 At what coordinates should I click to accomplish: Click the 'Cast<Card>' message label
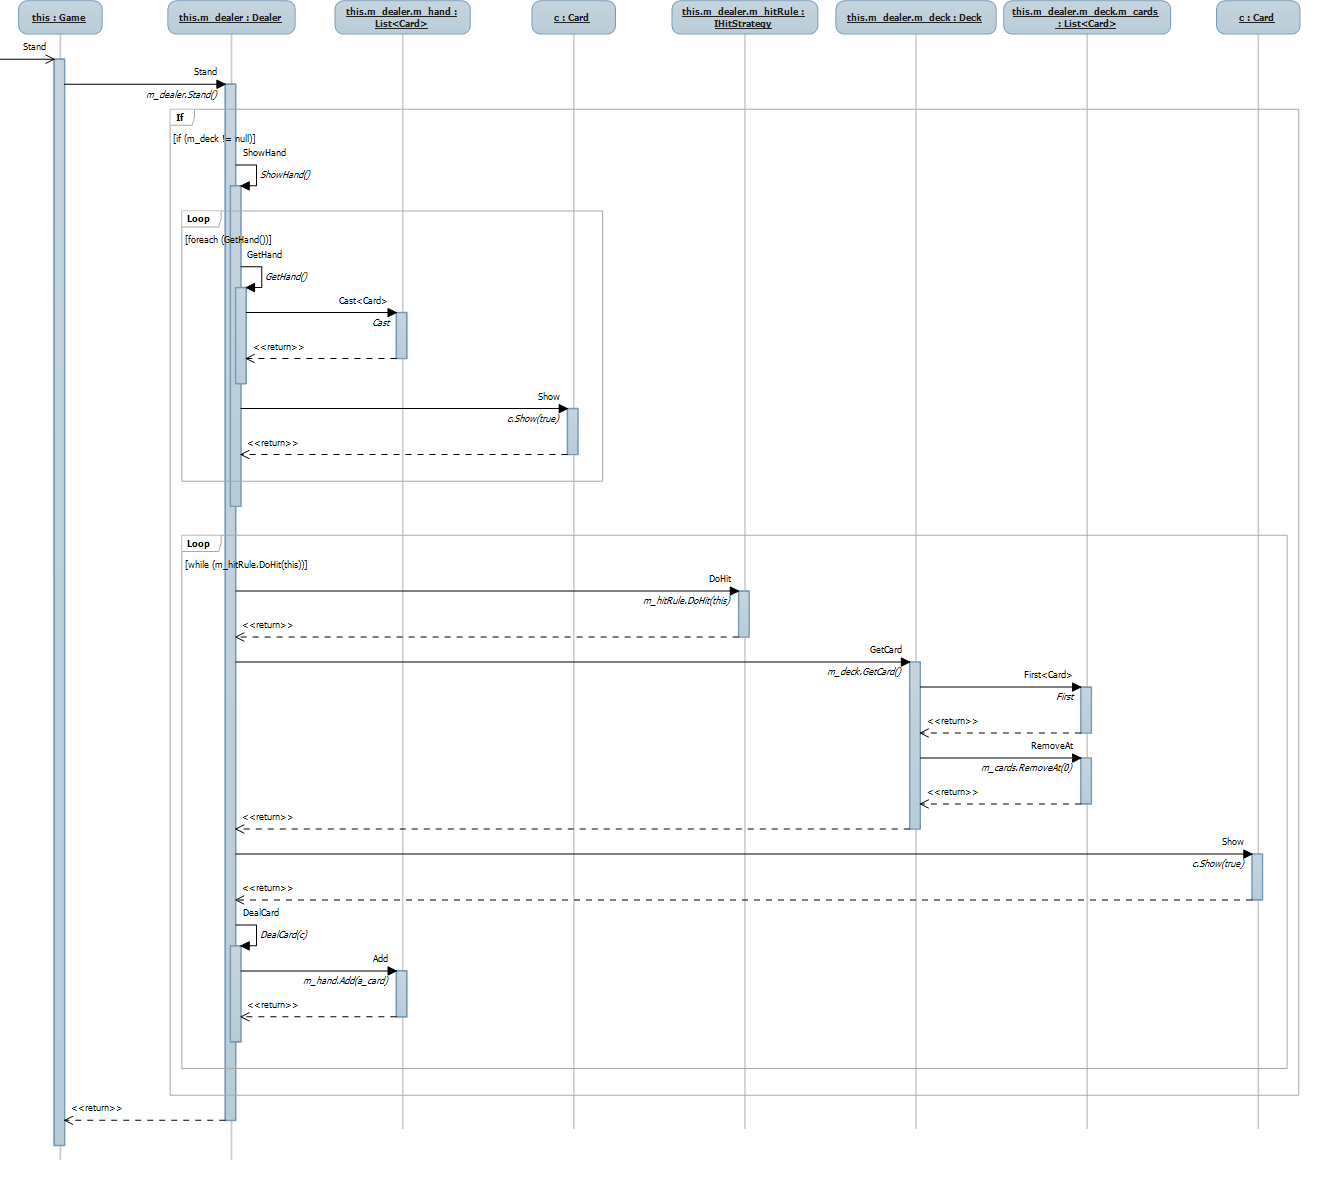363,301
